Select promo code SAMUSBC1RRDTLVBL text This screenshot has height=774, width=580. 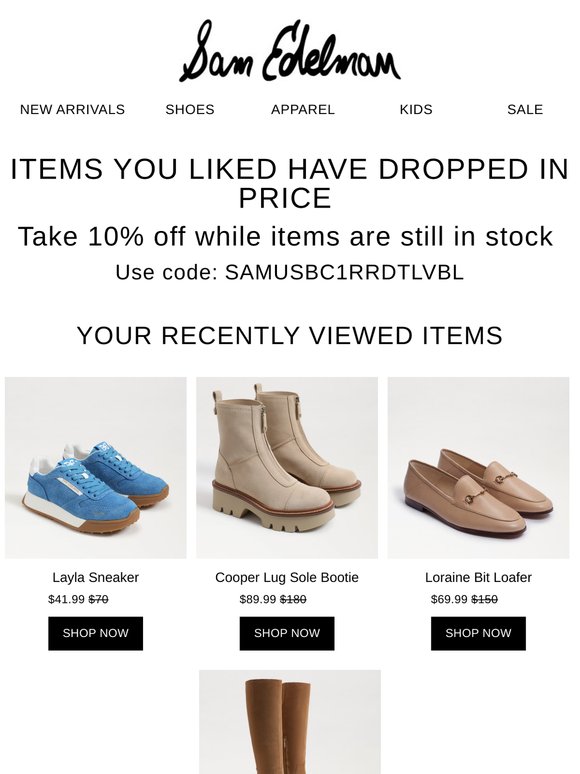[344, 272]
